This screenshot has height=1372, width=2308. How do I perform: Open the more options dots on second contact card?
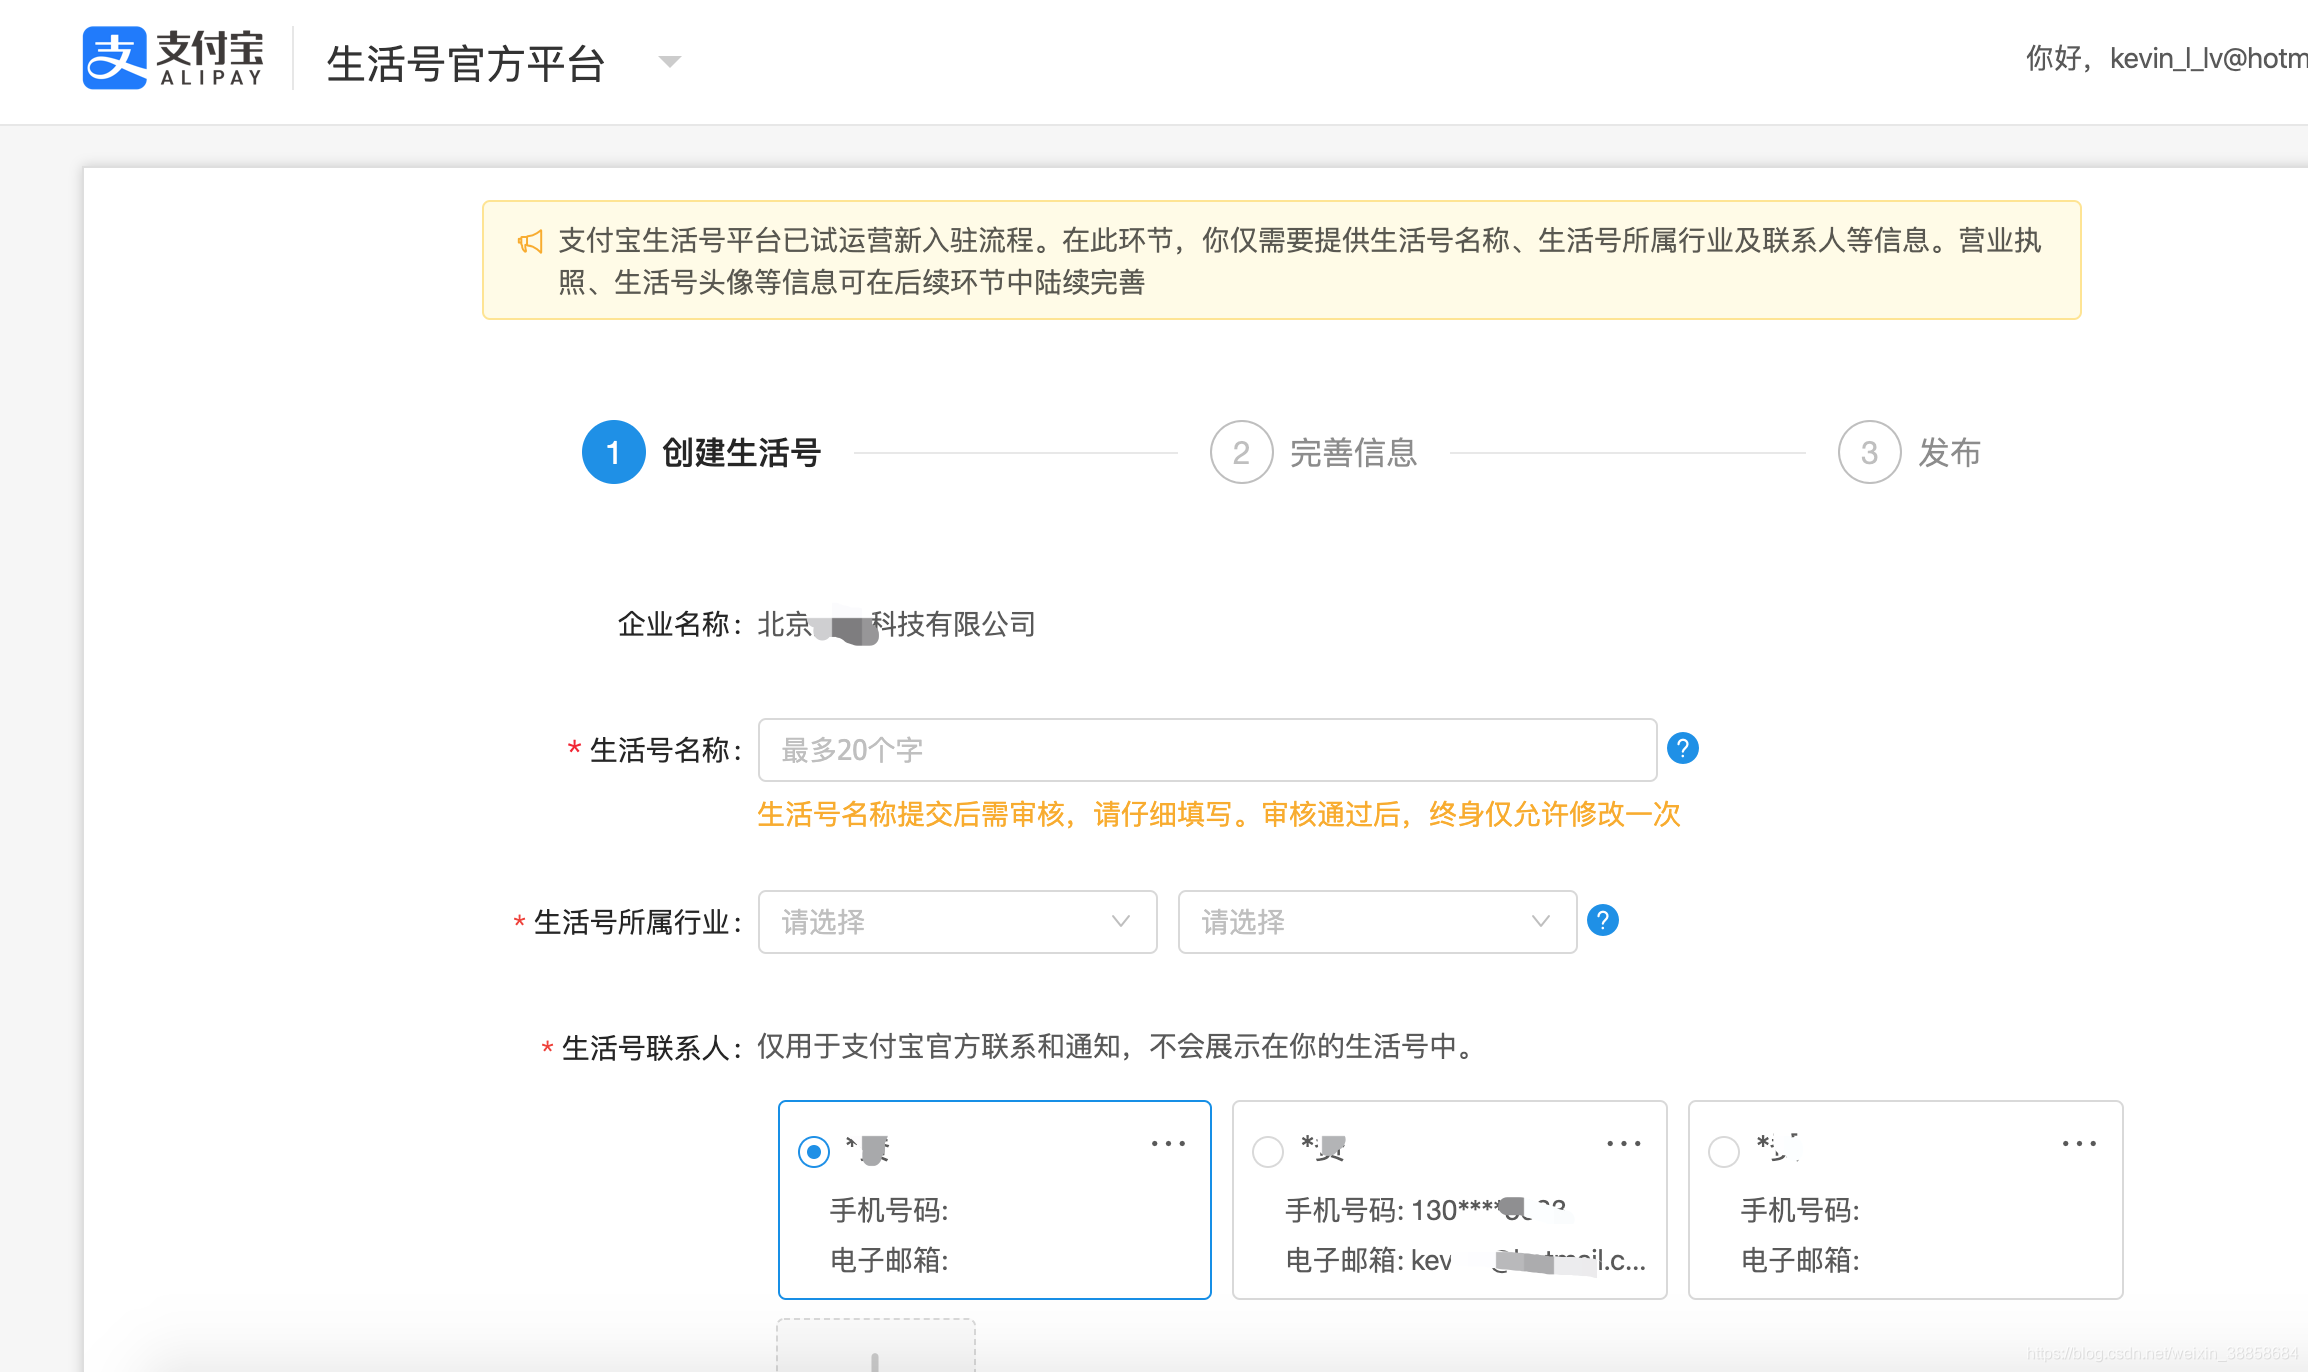point(1623,1143)
